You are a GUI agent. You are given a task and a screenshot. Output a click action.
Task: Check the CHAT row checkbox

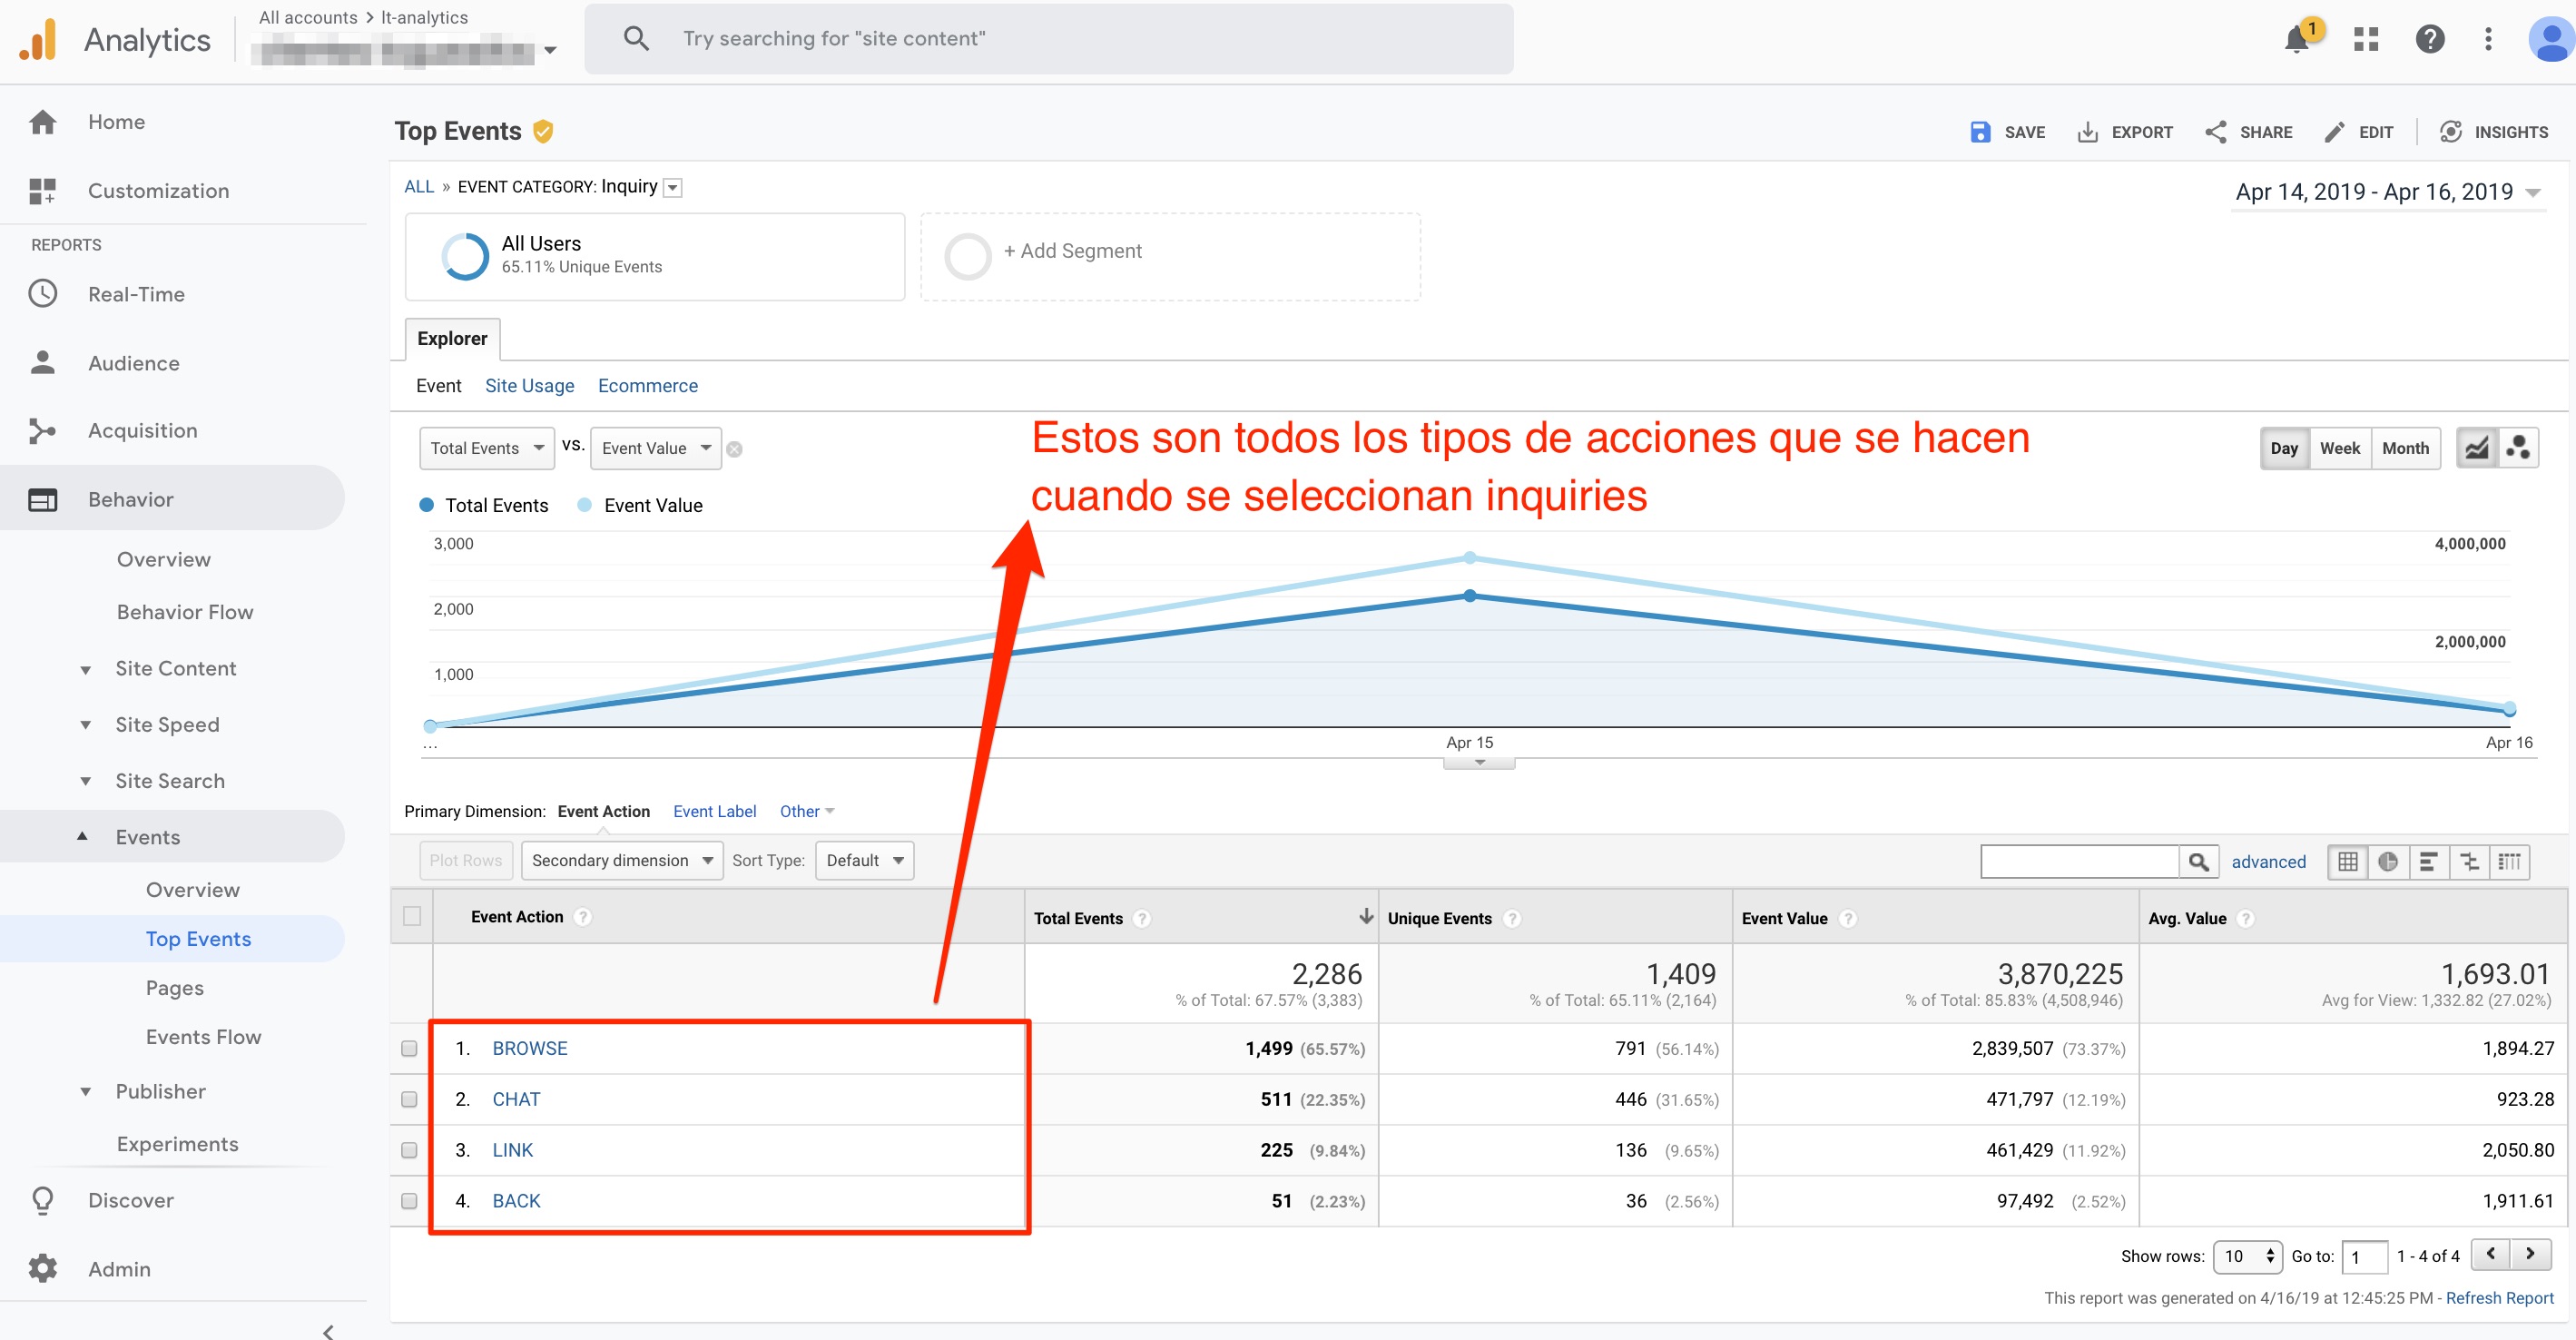[x=409, y=1099]
